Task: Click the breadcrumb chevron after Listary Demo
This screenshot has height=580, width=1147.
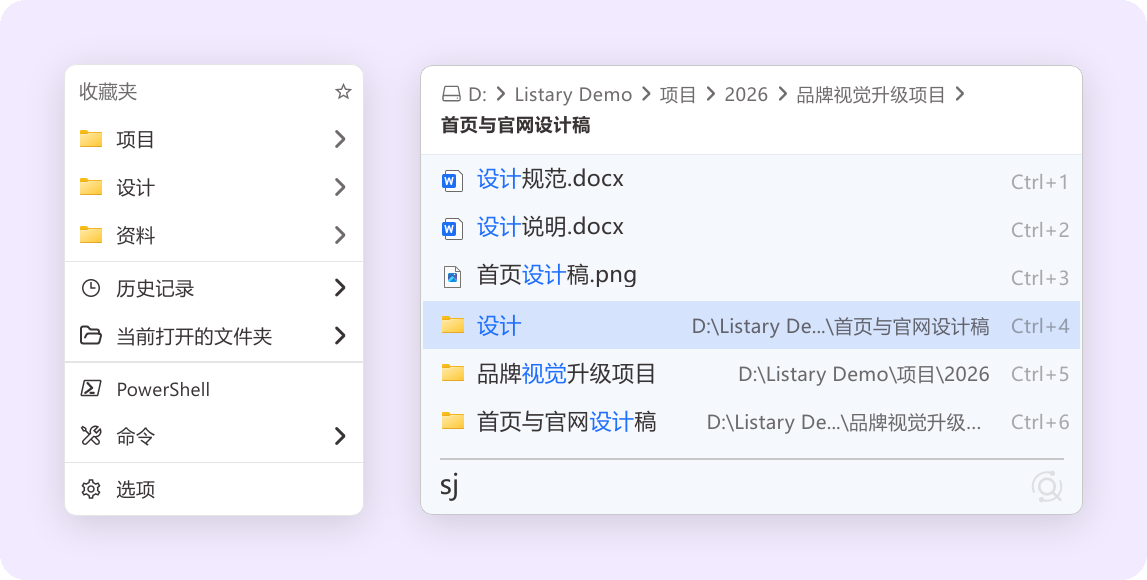Action: coord(646,94)
